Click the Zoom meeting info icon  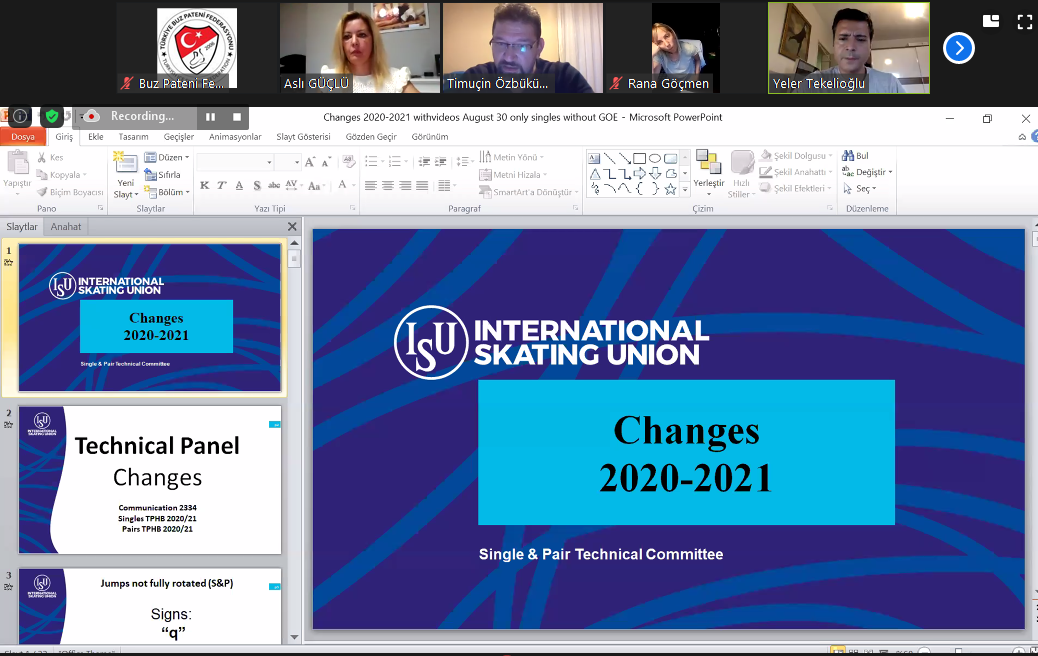19,116
